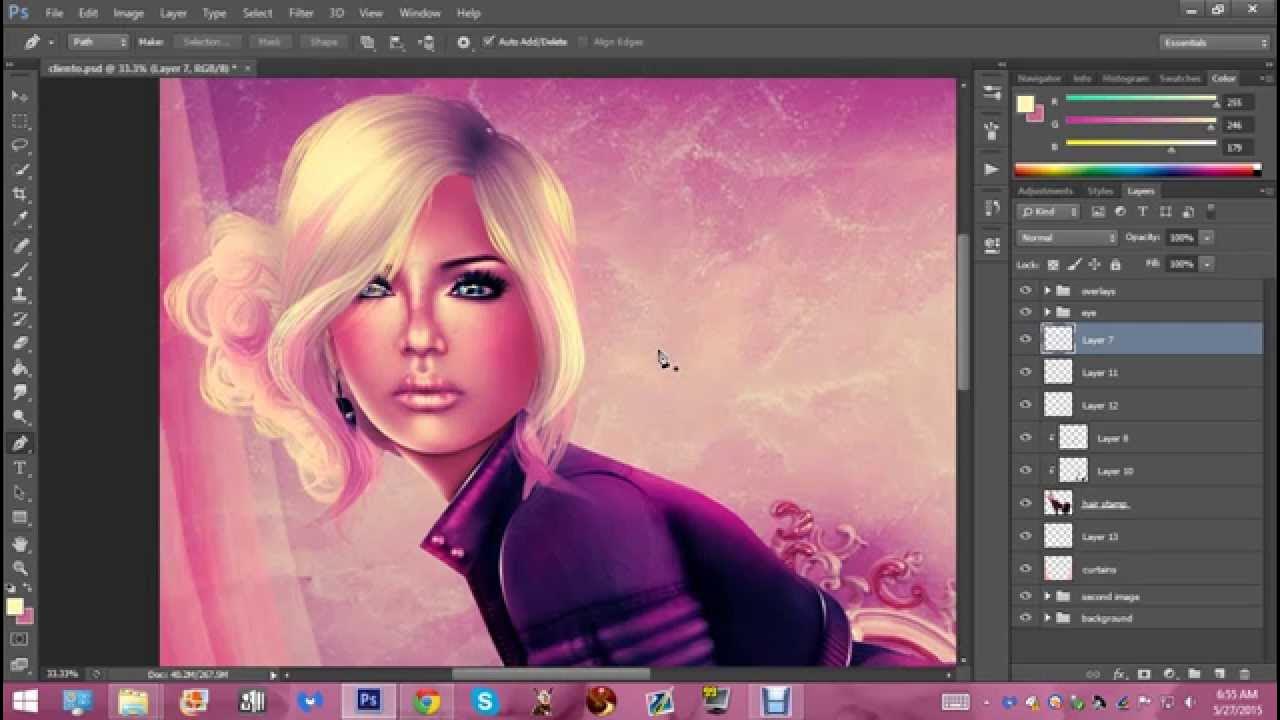Open the pen options gear
The width and height of the screenshot is (1280, 720).
click(463, 42)
